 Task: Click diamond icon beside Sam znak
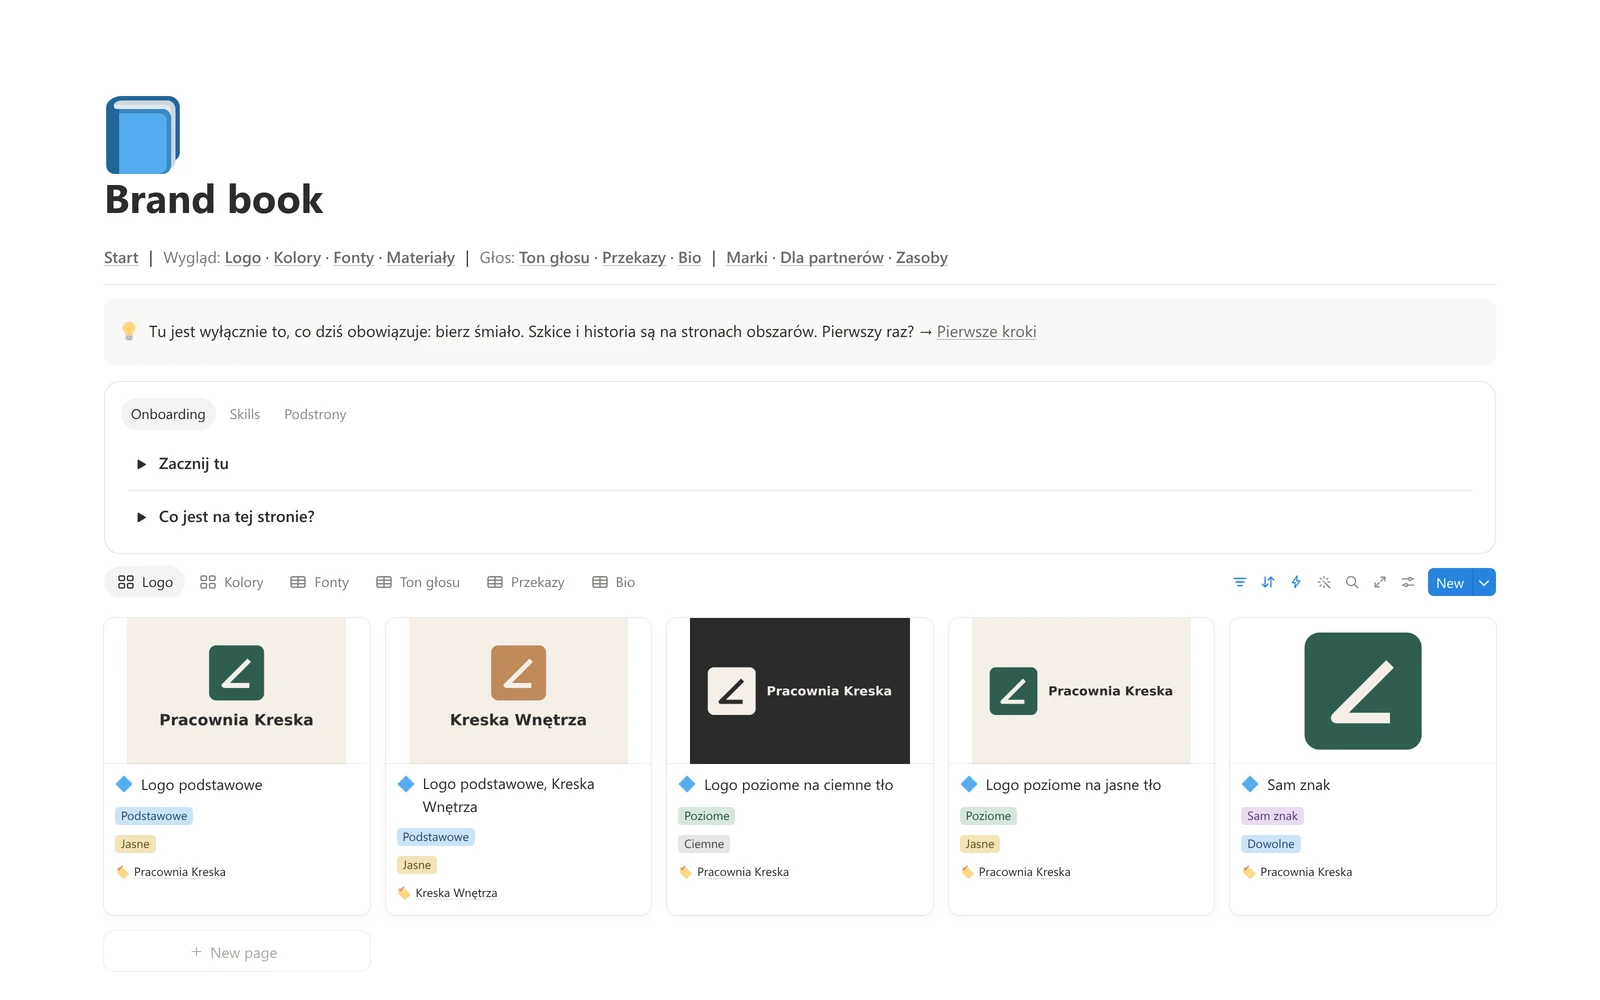pos(1250,784)
